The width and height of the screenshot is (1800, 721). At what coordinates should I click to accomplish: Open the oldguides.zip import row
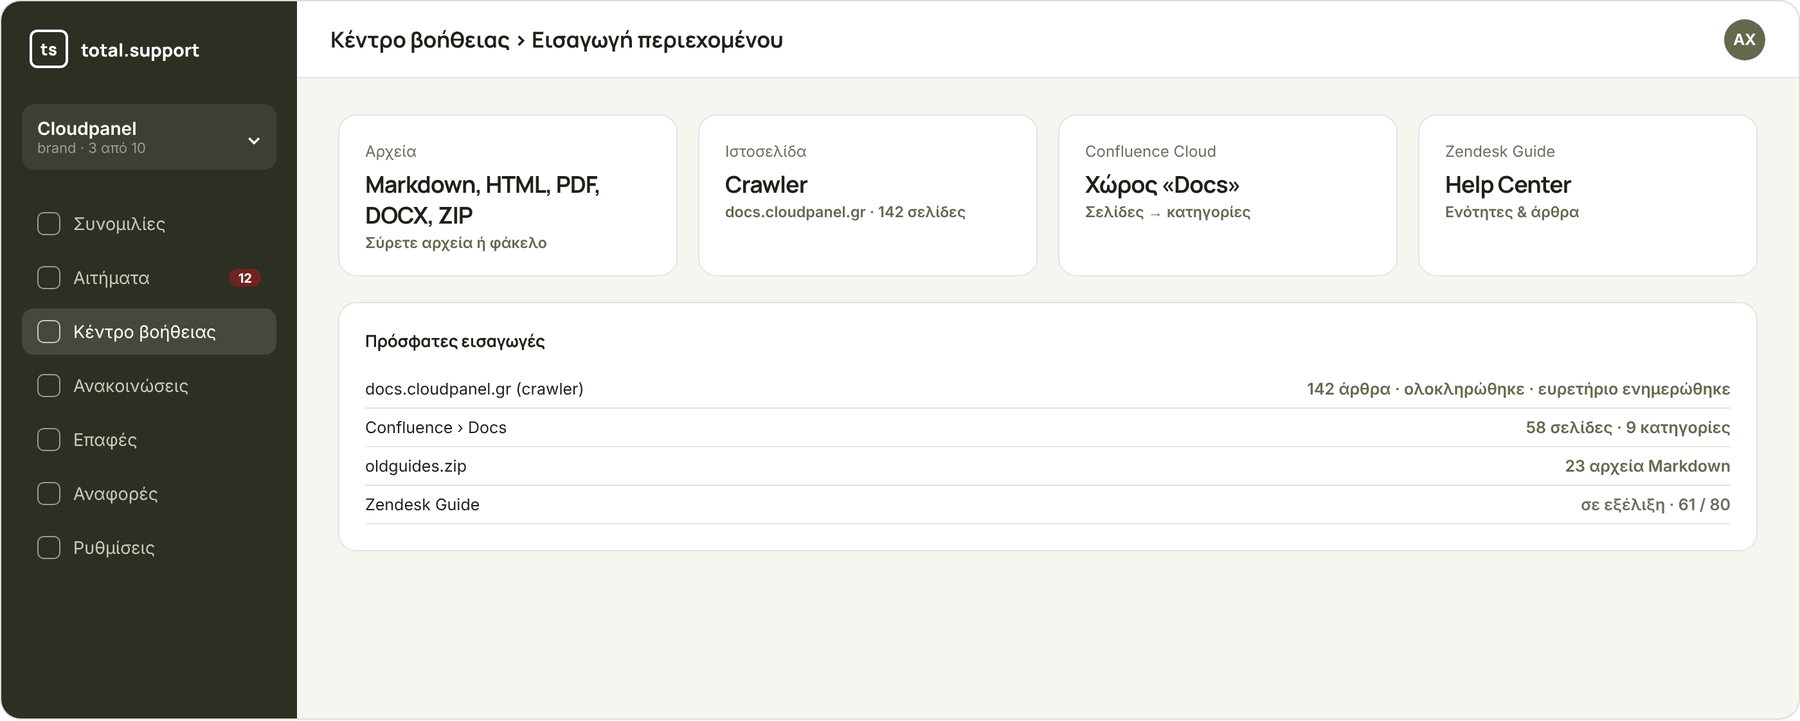(x=1047, y=466)
